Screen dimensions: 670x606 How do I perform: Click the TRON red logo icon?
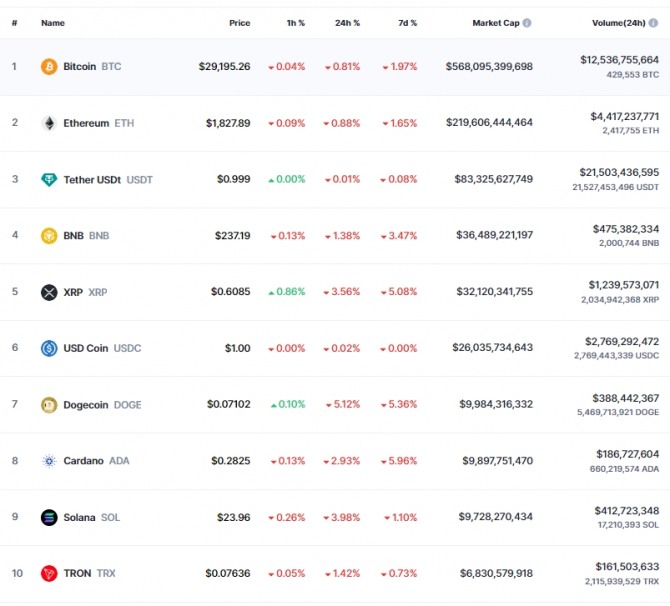[49, 573]
